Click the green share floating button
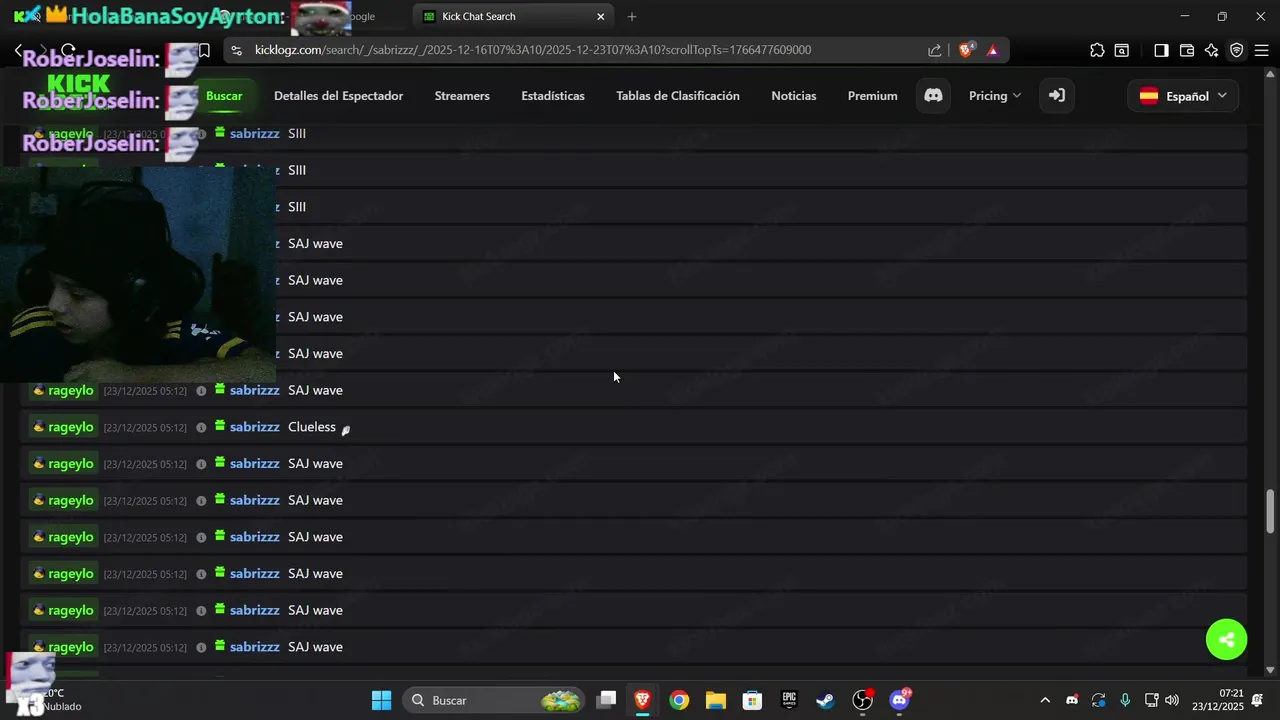1280x720 pixels. click(1226, 640)
